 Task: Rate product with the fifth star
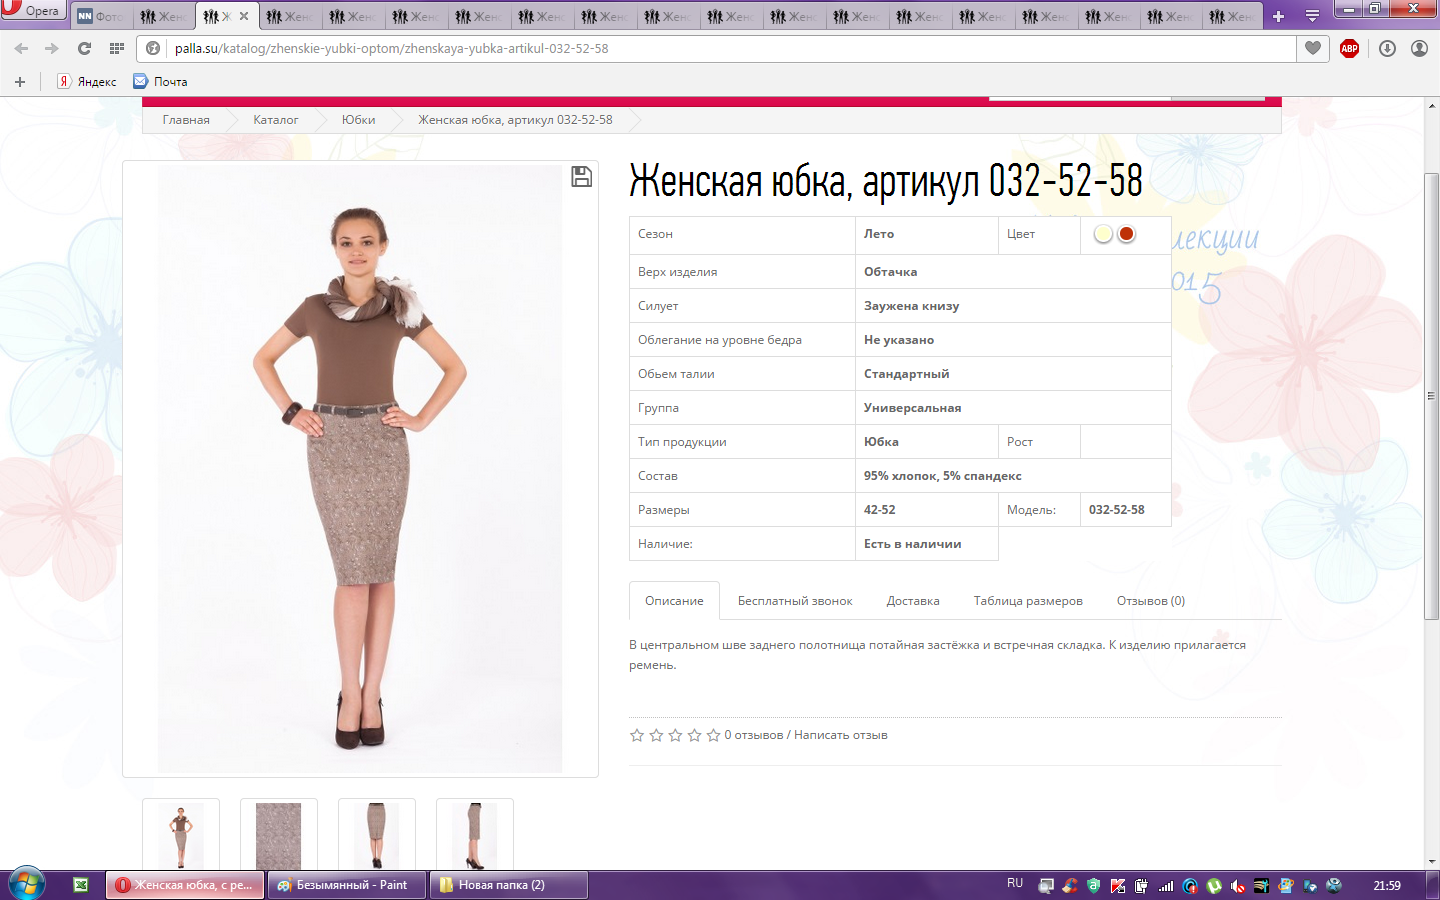tap(713, 735)
